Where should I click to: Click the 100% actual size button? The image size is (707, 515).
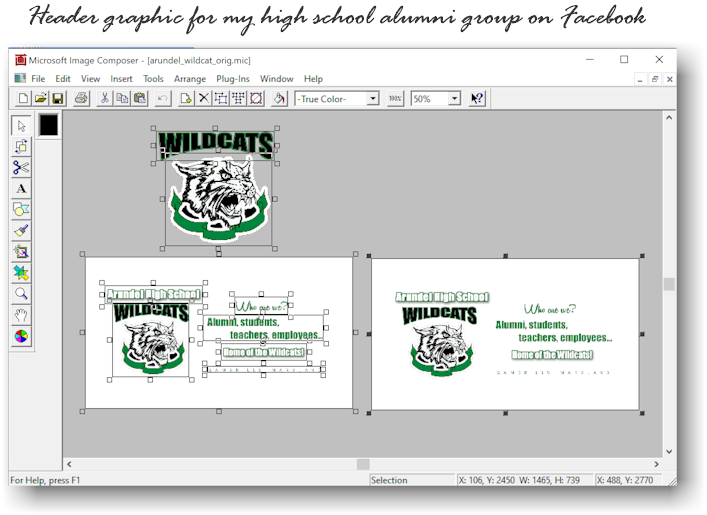tap(395, 98)
